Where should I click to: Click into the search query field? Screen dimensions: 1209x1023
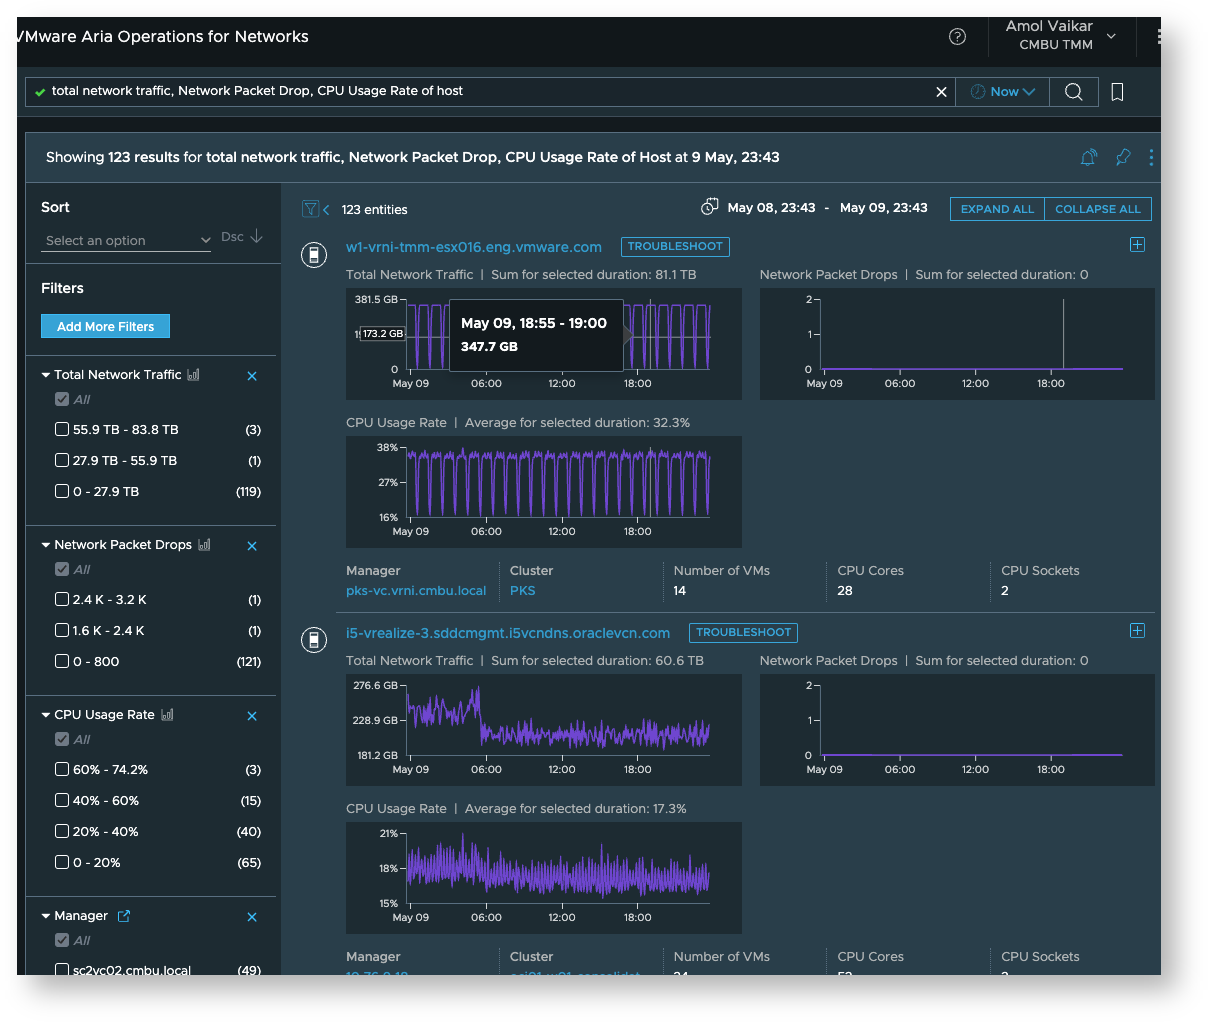tap(490, 91)
